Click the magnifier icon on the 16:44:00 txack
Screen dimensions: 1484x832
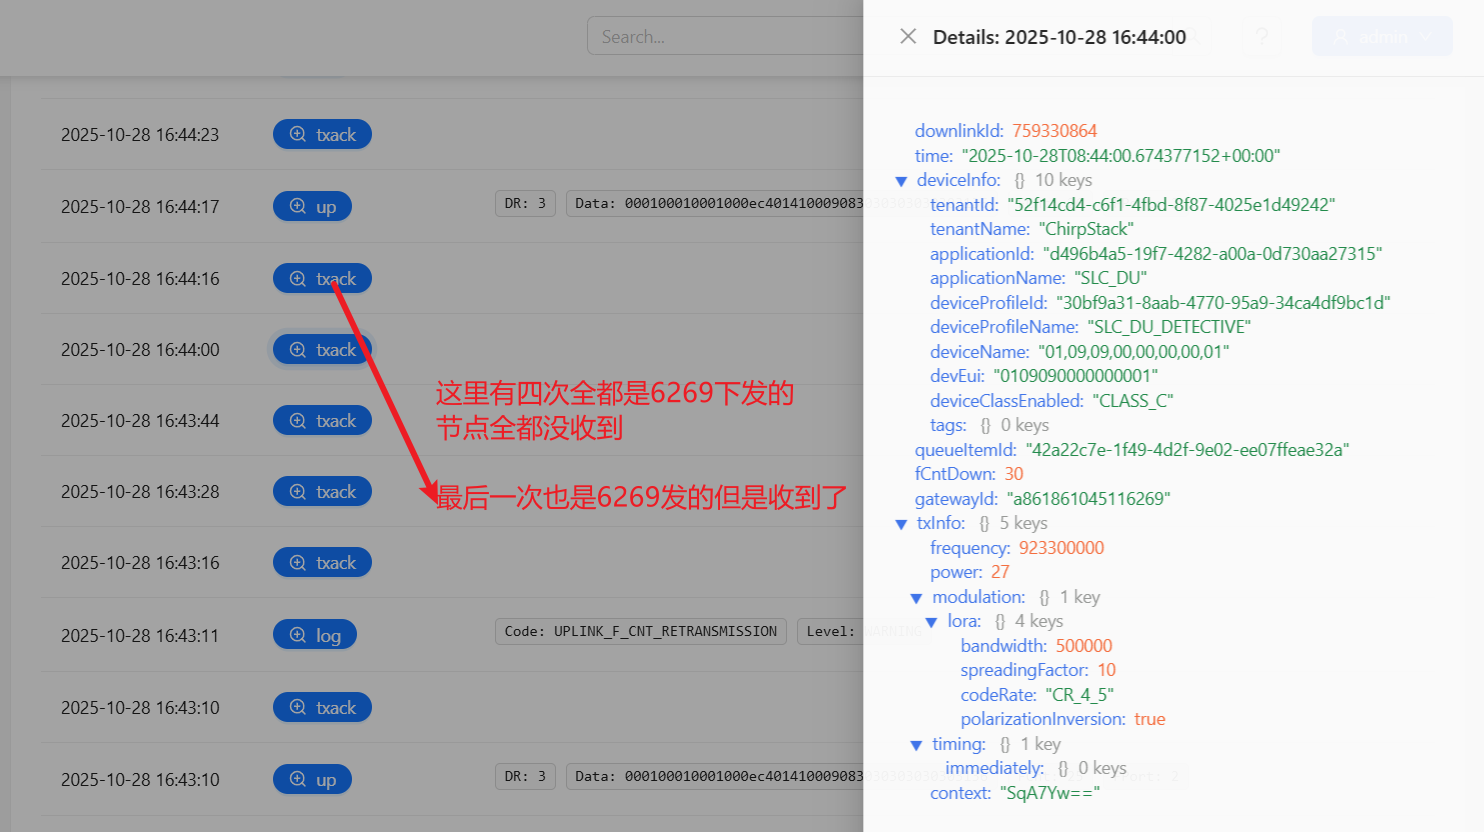tap(298, 350)
